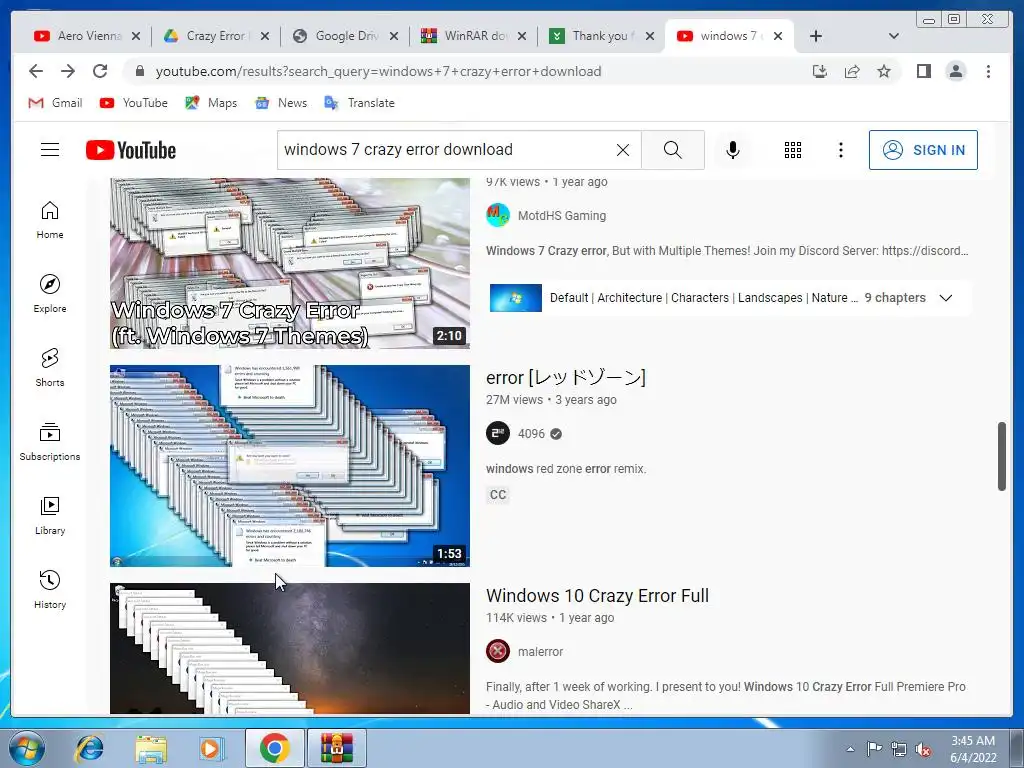Image resolution: width=1024 pixels, height=768 pixels.
Task: Click the SIGN IN button
Action: point(923,150)
